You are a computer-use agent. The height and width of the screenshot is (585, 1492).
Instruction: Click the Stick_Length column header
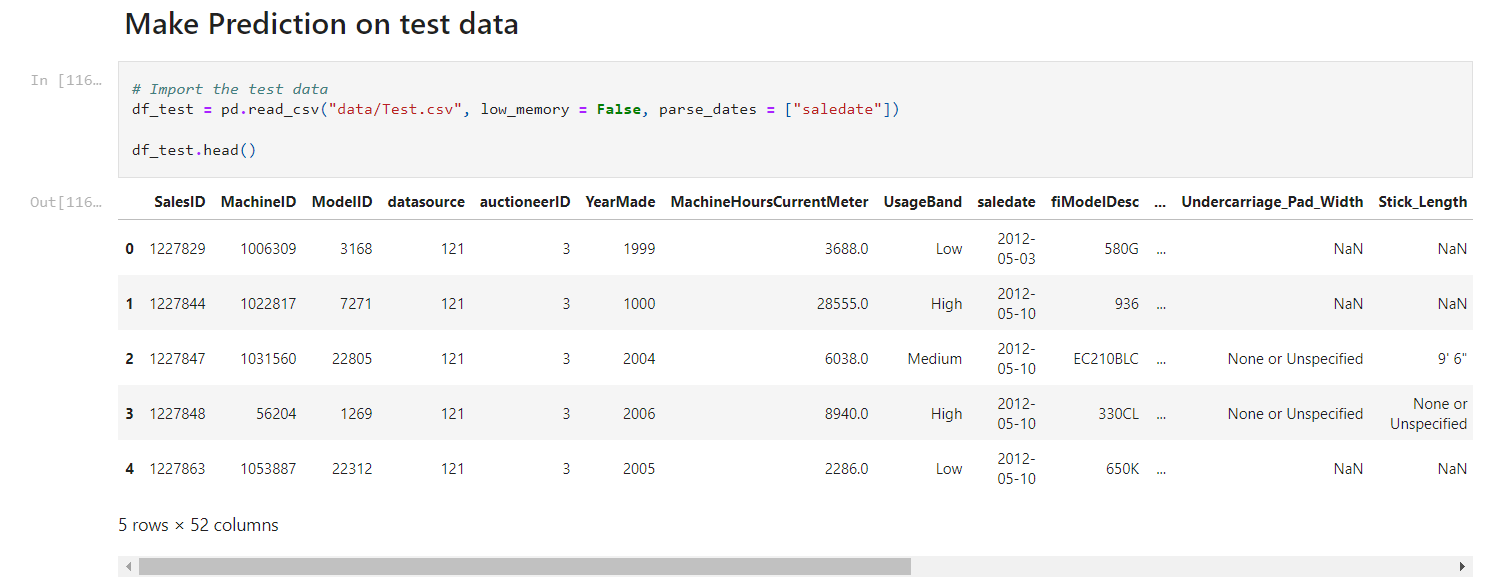tap(1423, 201)
